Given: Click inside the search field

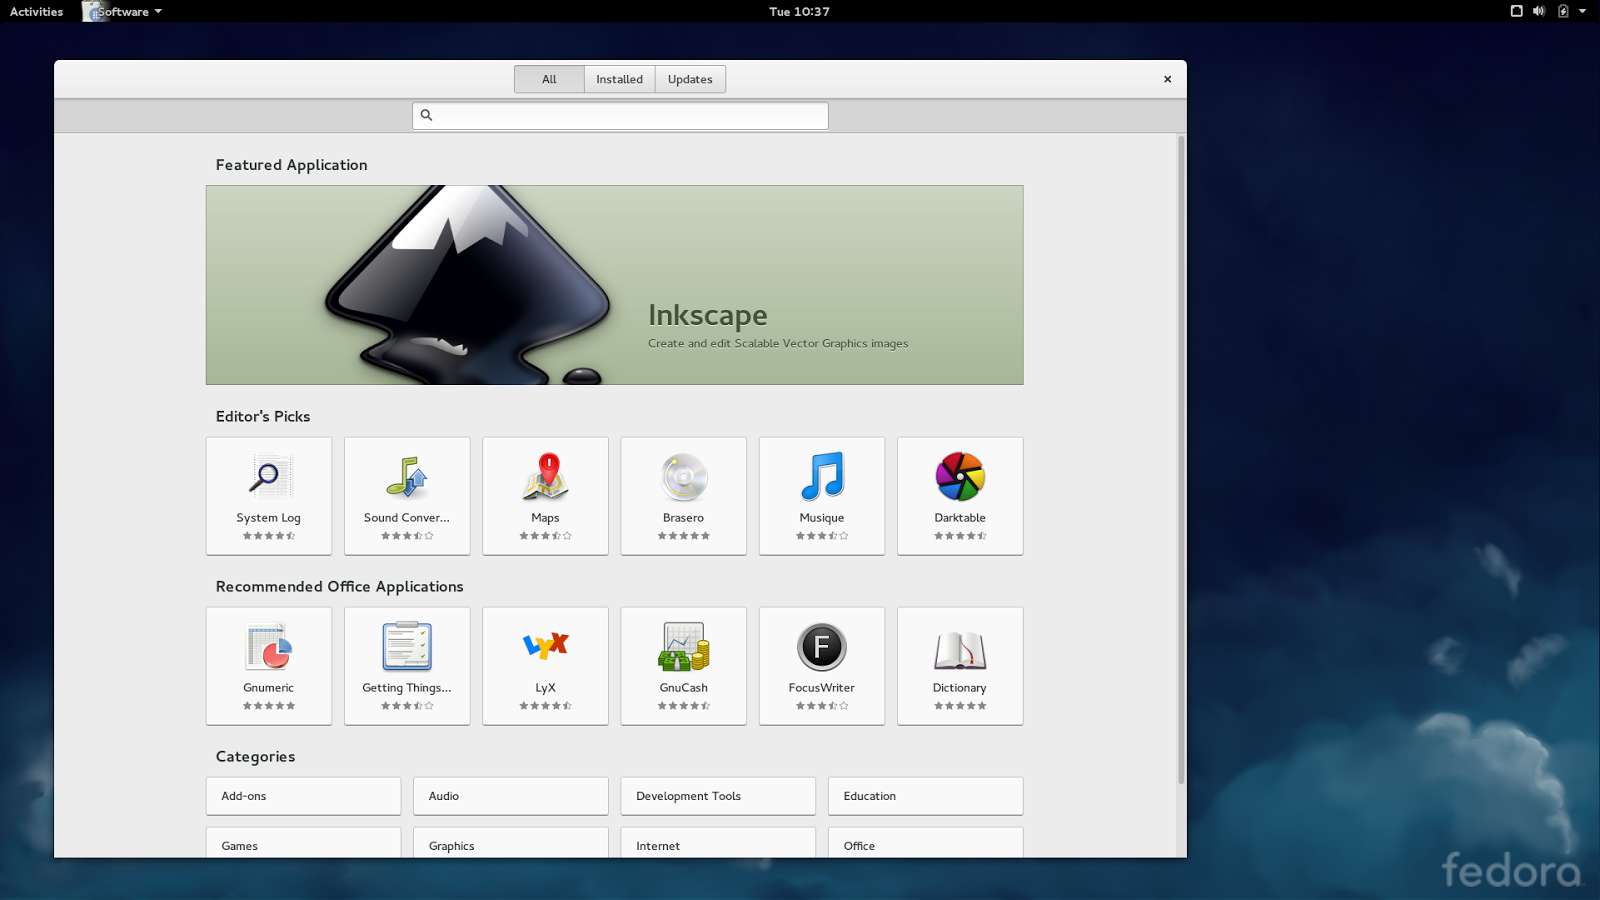Looking at the screenshot, I should tap(619, 115).
